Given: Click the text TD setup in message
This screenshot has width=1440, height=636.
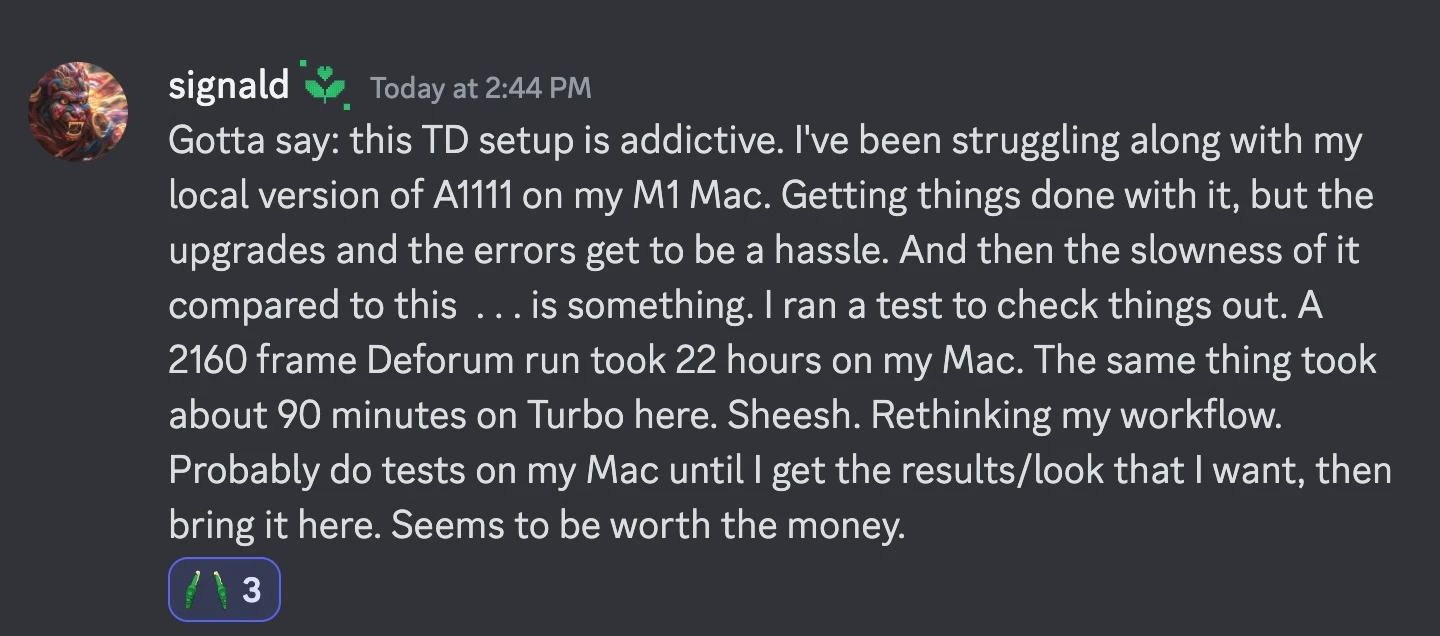Looking at the screenshot, I should point(496,141).
